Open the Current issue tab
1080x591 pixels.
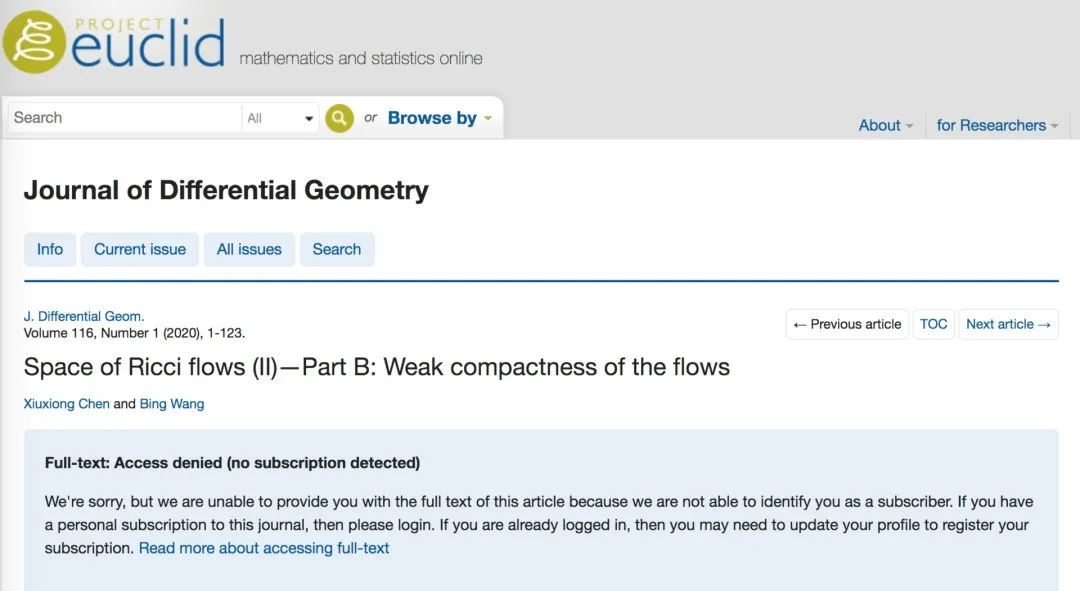(x=140, y=249)
